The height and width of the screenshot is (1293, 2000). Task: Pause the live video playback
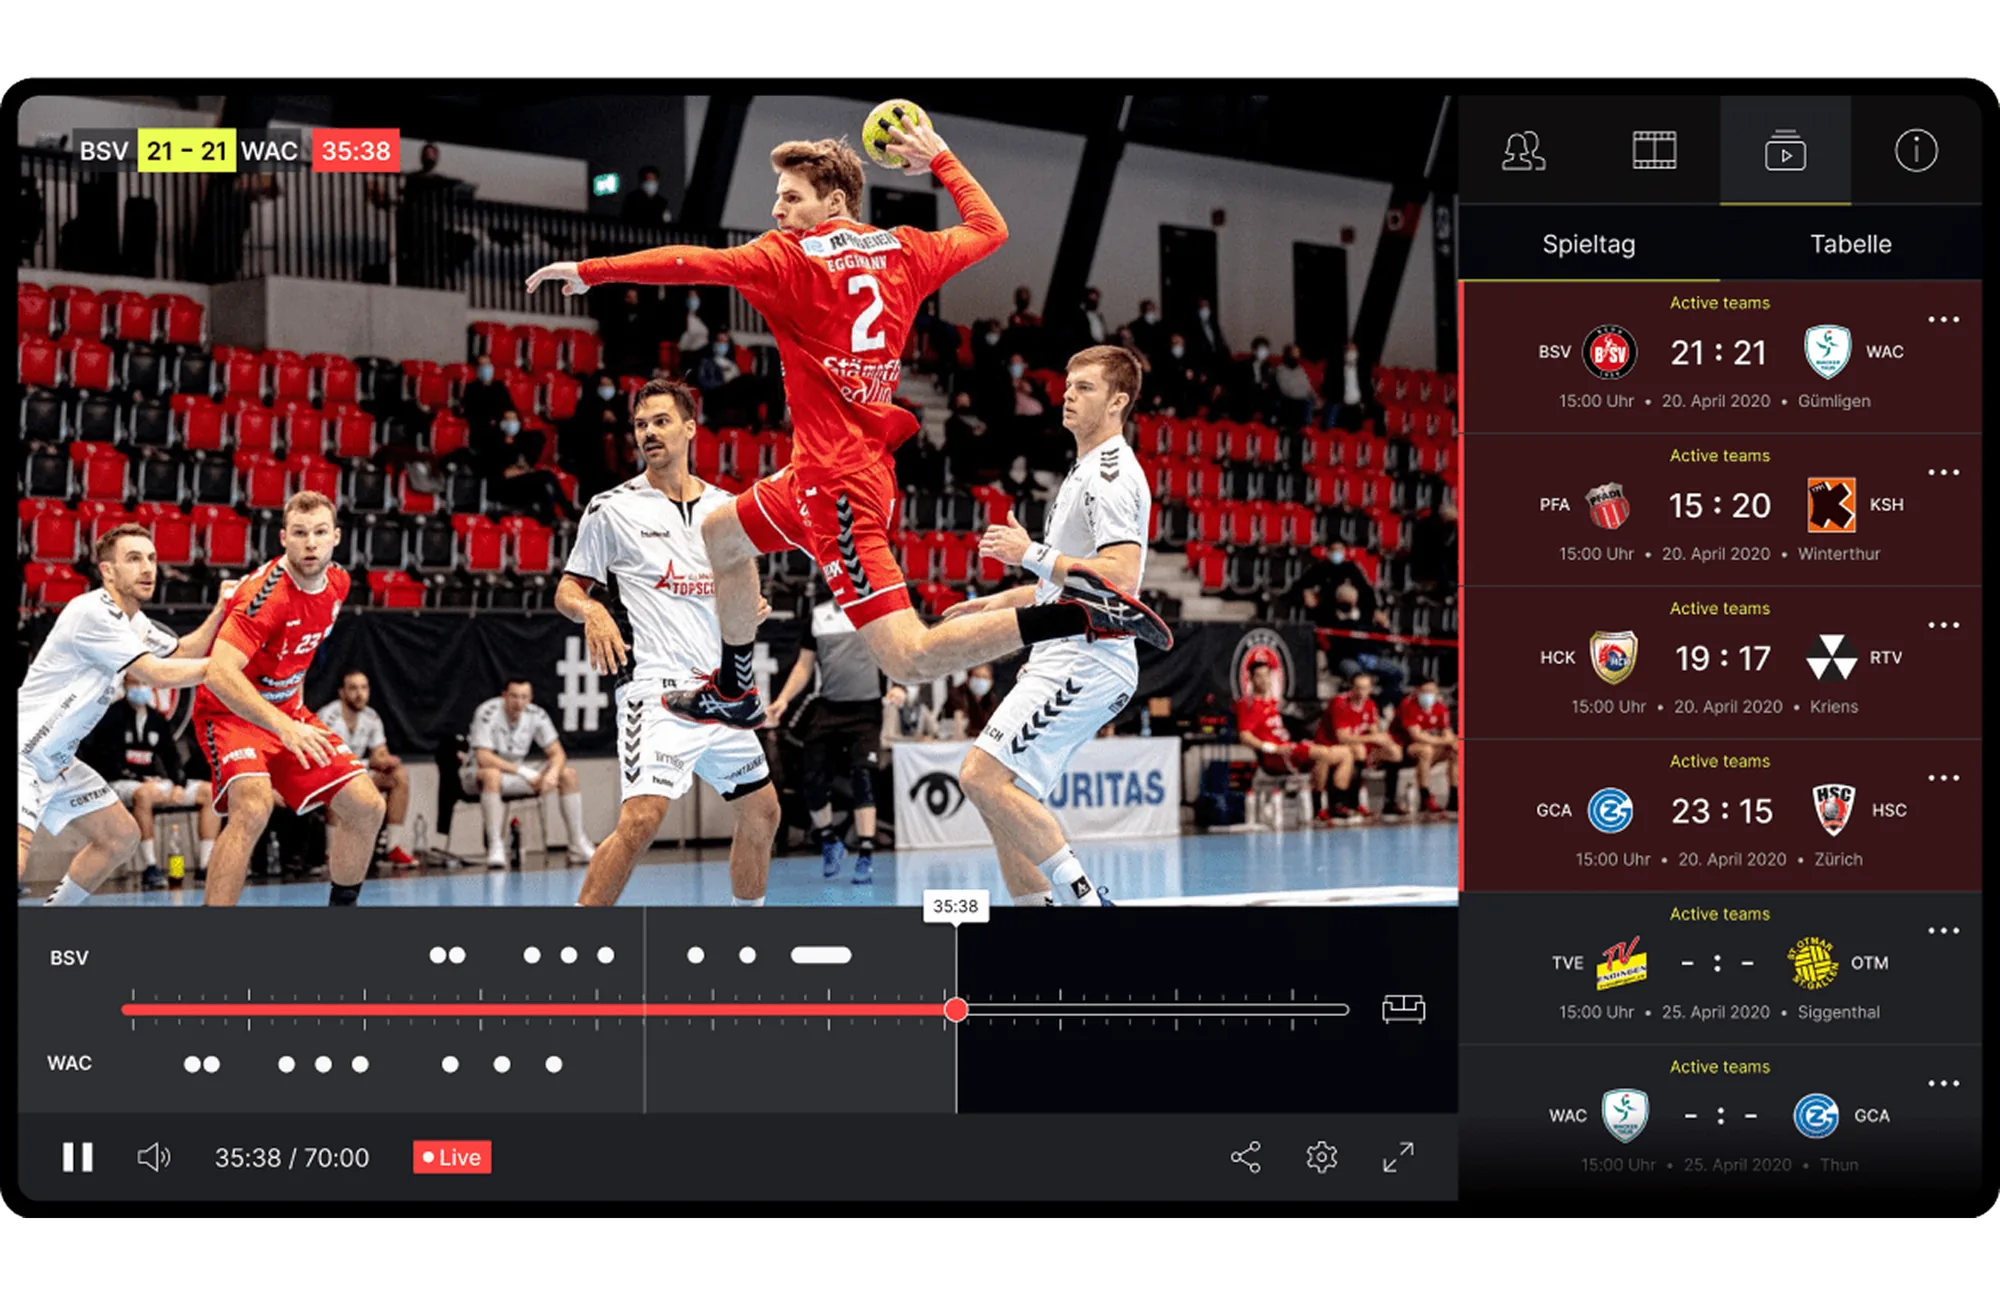point(77,1157)
